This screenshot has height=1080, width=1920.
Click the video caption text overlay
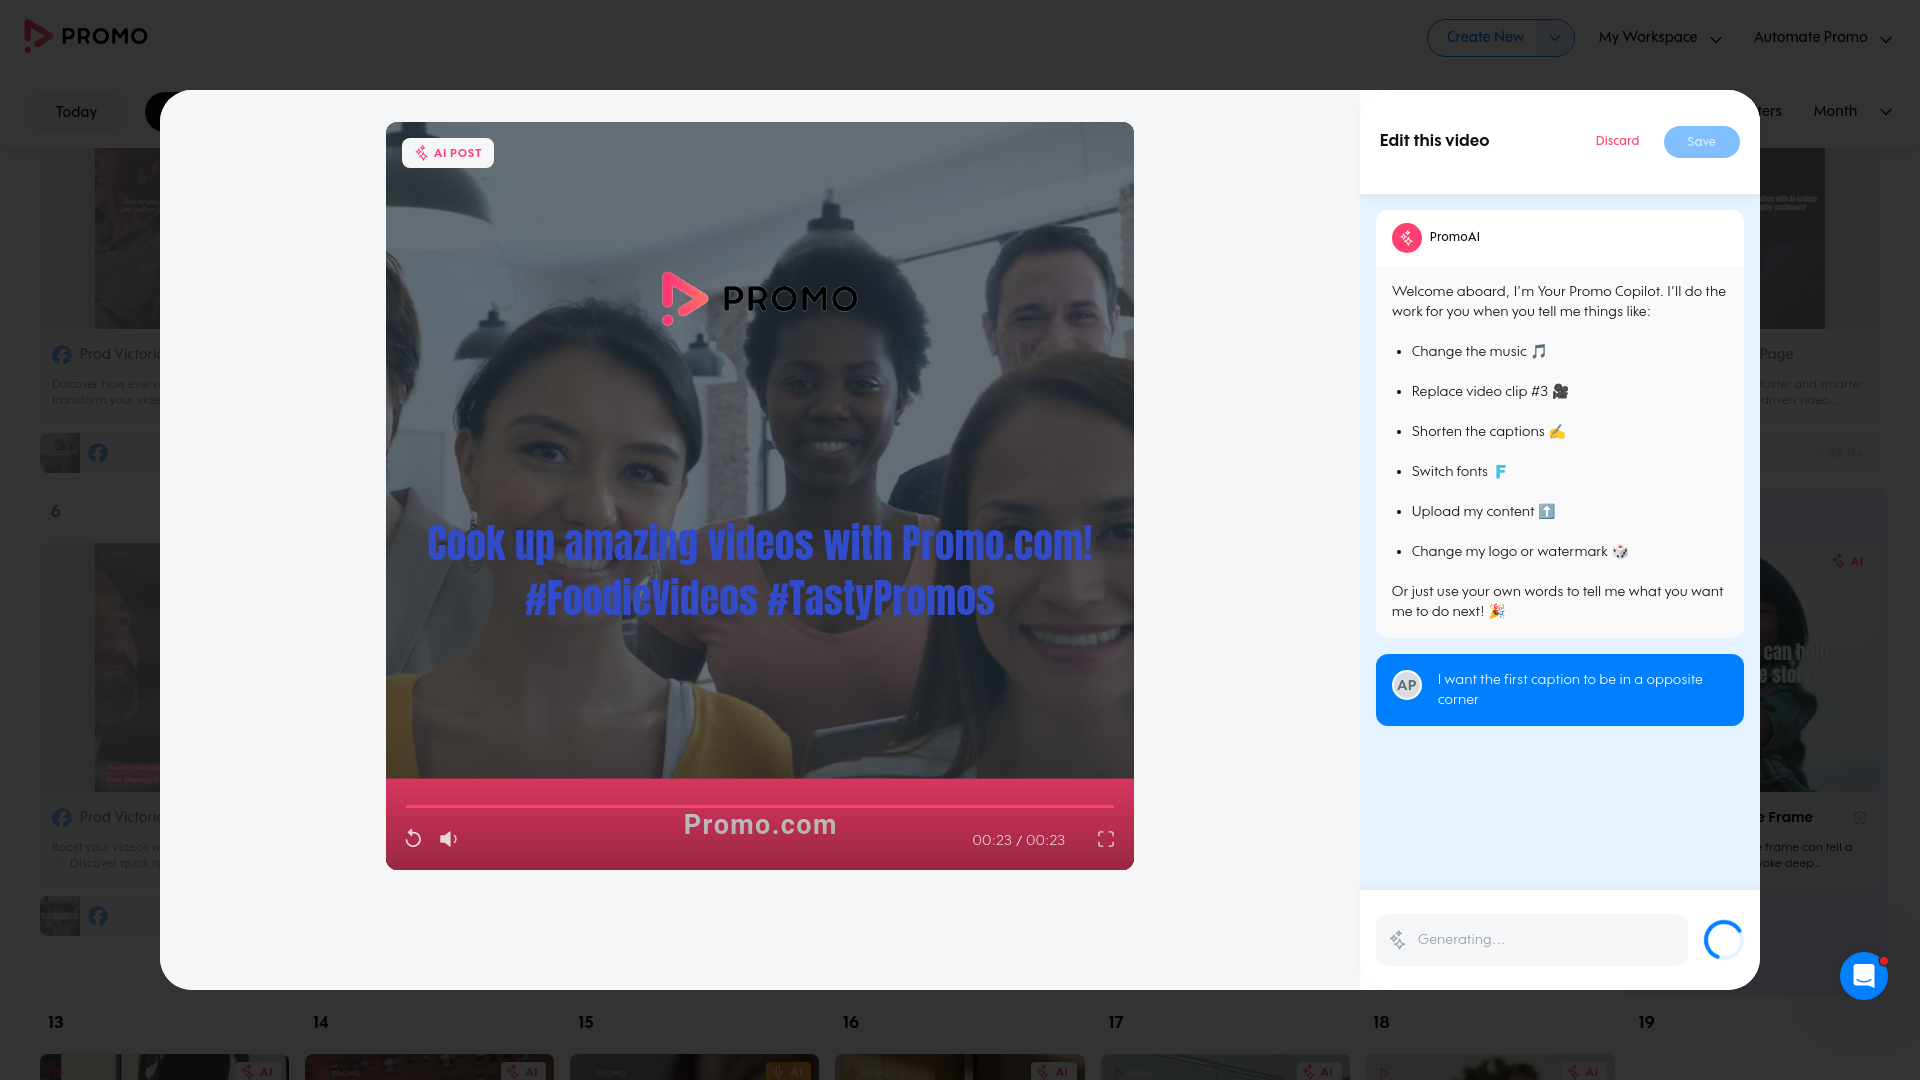[x=760, y=571]
